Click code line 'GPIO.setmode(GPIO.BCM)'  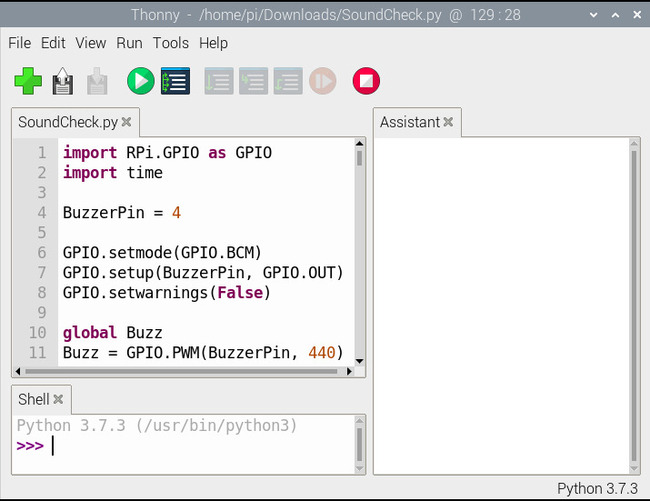point(162,252)
